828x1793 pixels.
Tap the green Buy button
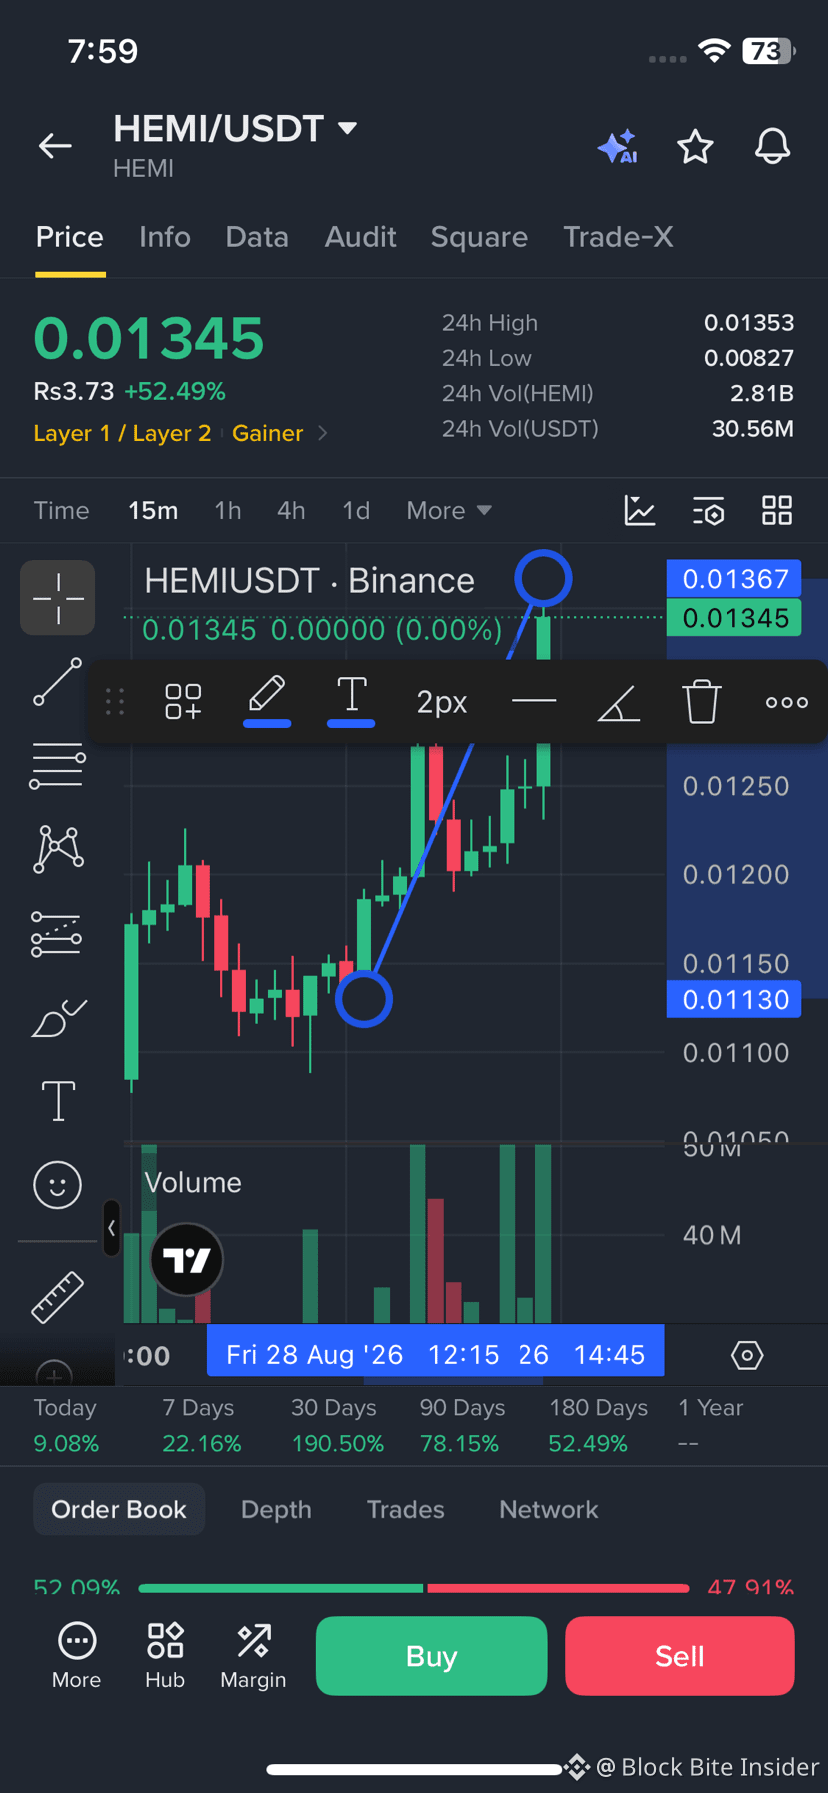click(431, 1656)
